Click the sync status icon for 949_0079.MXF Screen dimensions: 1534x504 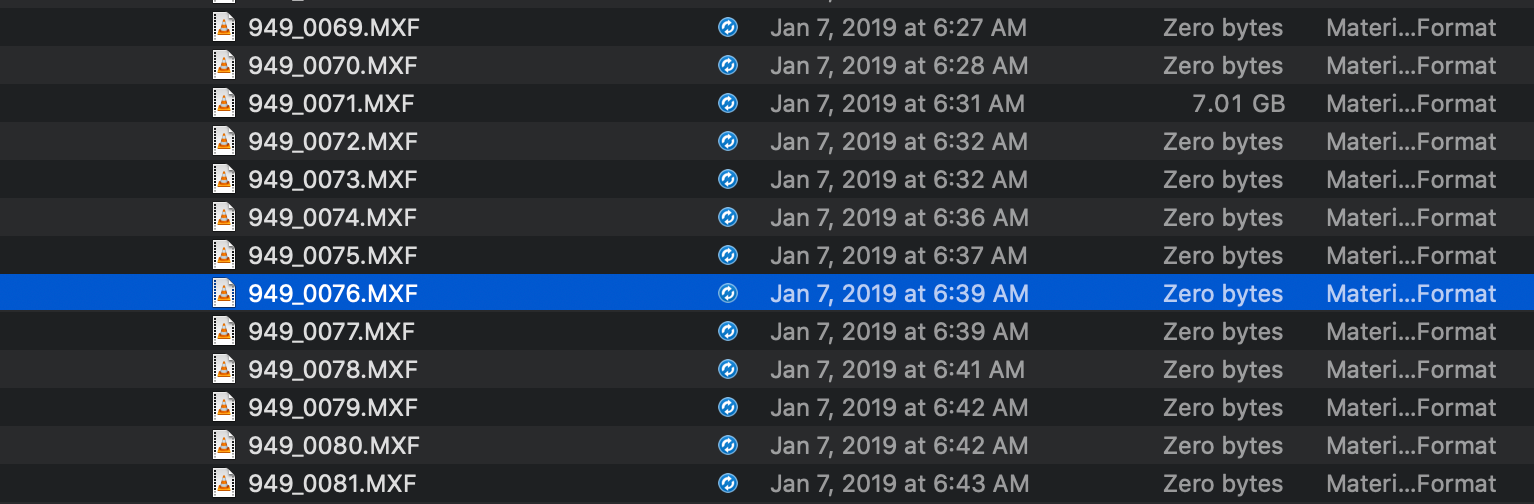[x=727, y=407]
